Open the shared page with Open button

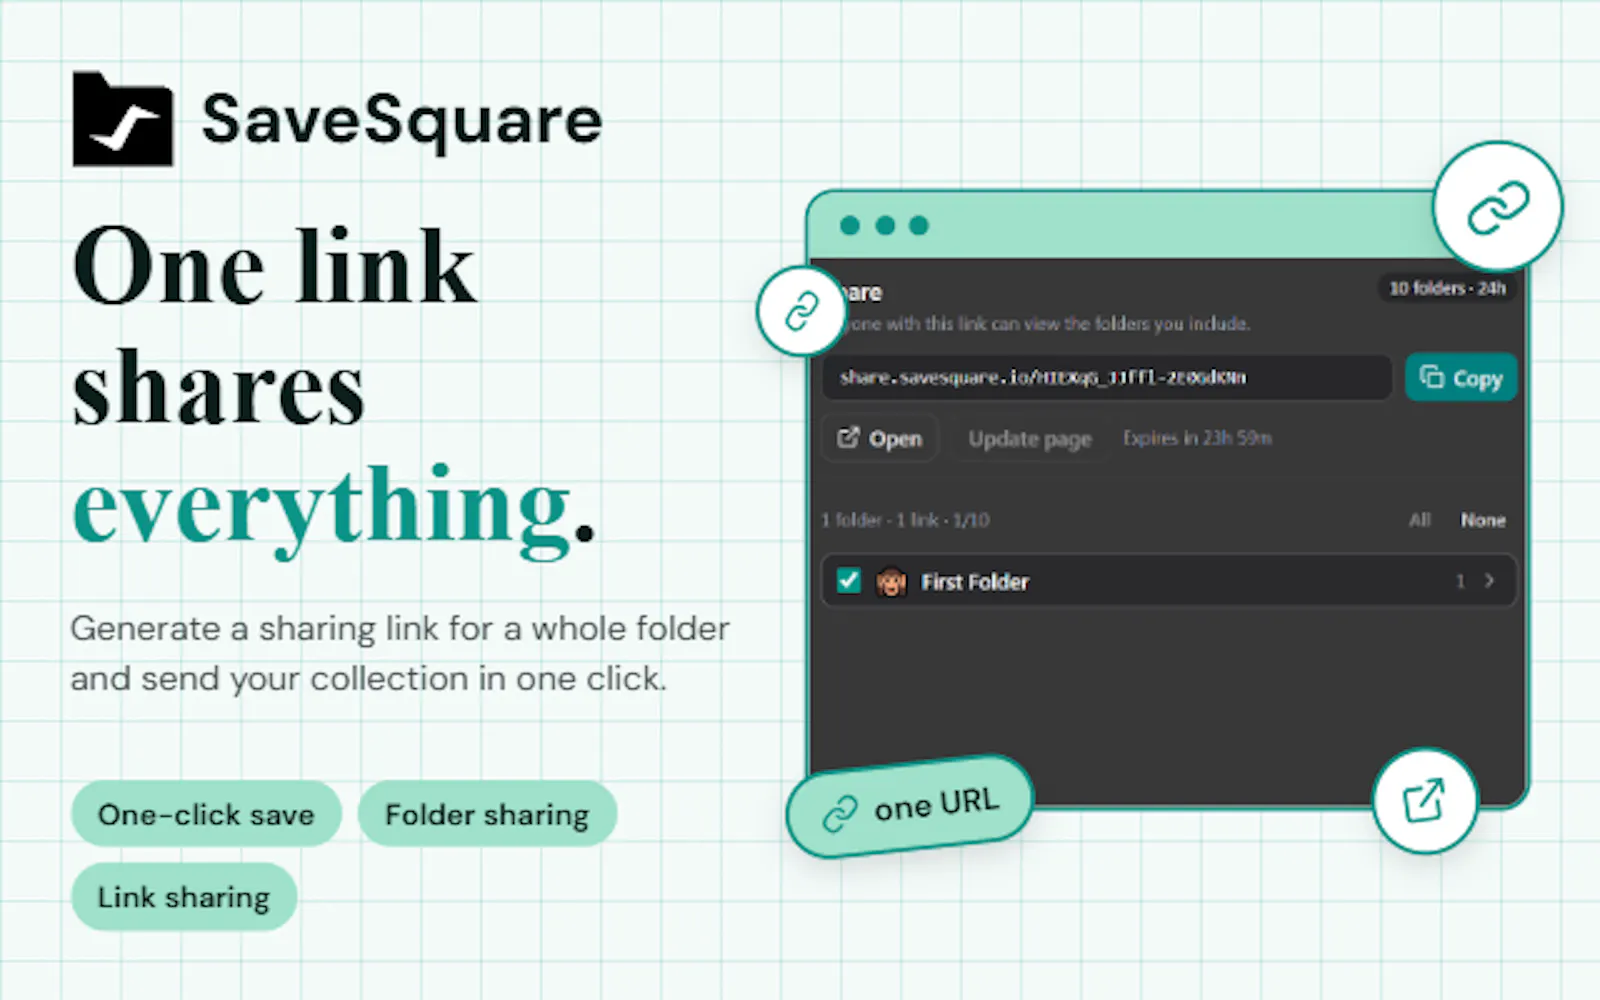(880, 438)
